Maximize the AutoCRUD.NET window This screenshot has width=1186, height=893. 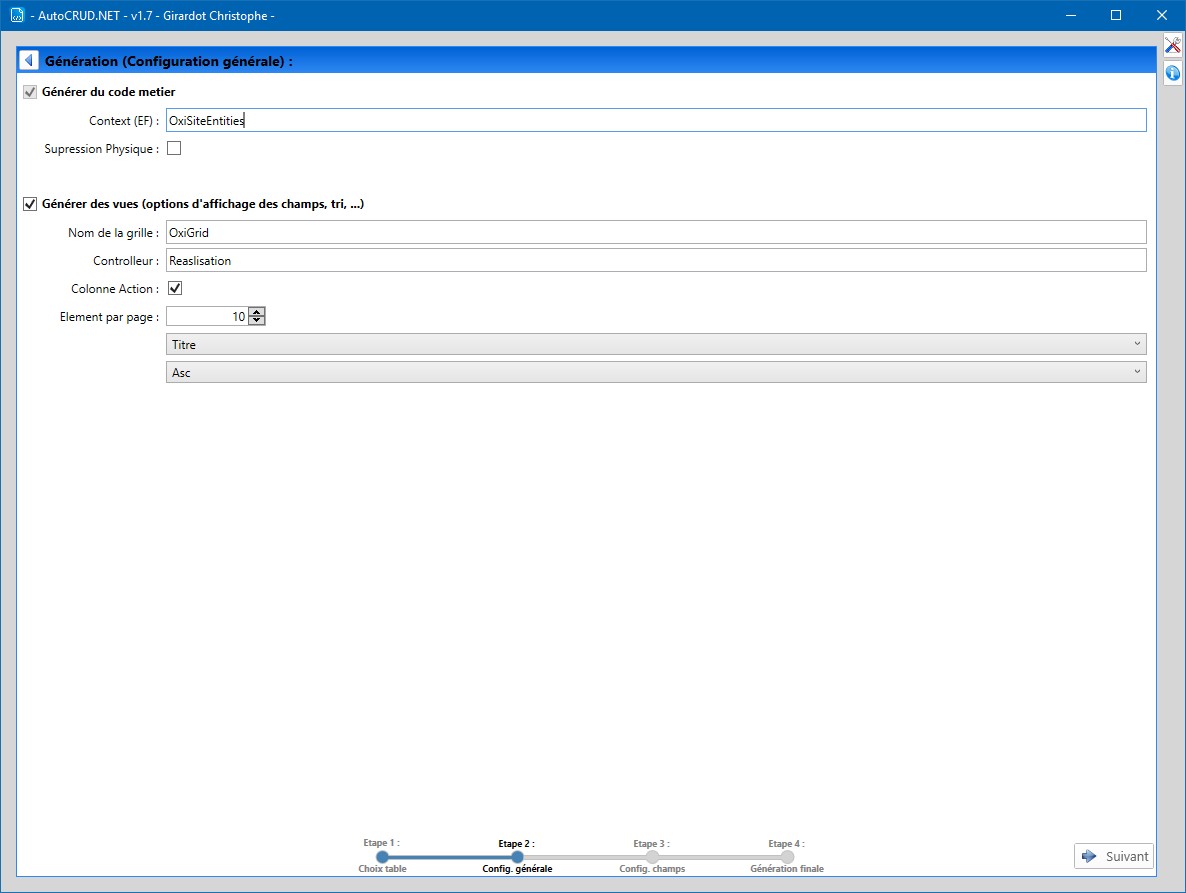tap(1116, 15)
